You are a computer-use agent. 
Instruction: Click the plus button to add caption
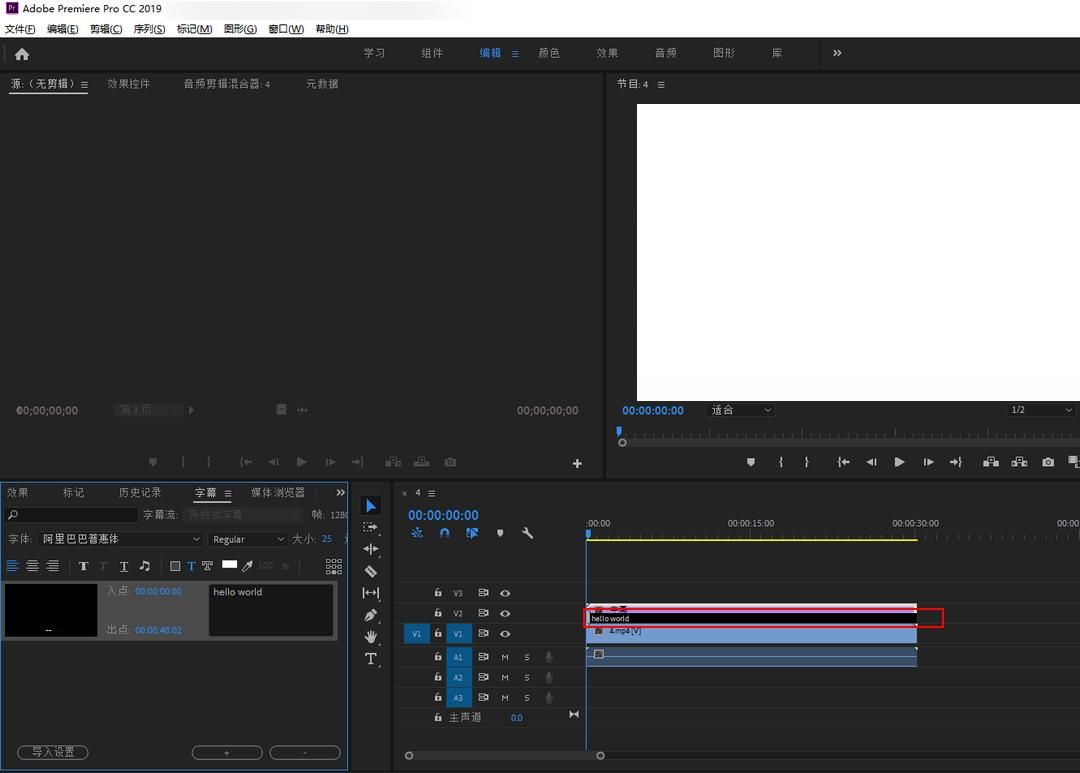pos(227,752)
